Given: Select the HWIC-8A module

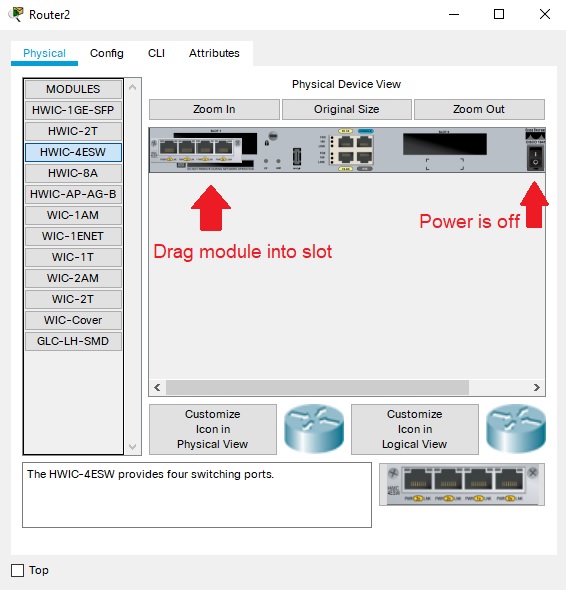Looking at the screenshot, I should coord(73,173).
